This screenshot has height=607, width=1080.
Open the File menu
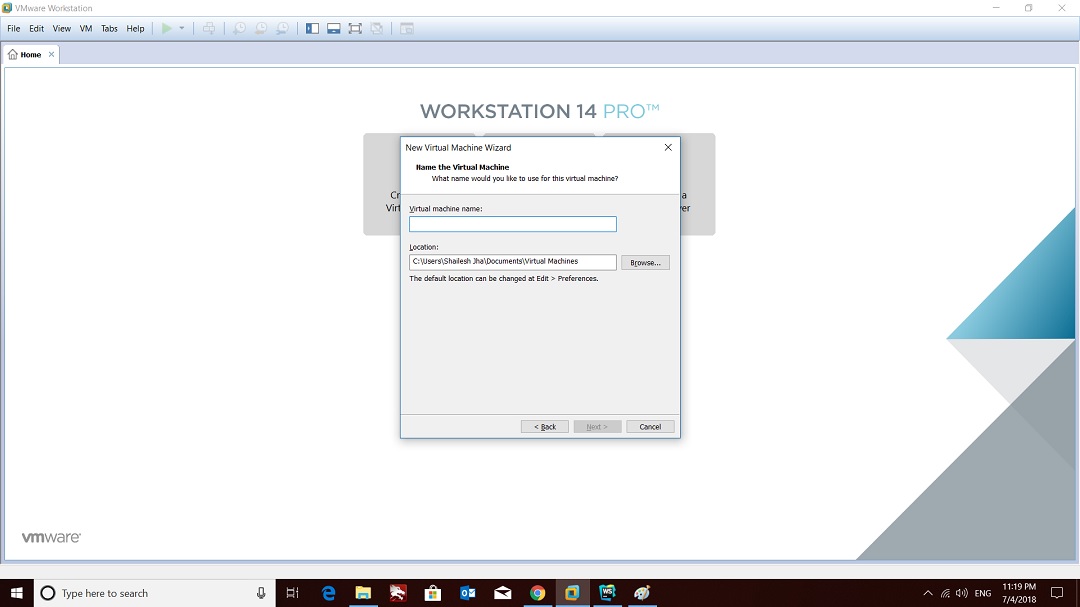pyautogui.click(x=14, y=28)
